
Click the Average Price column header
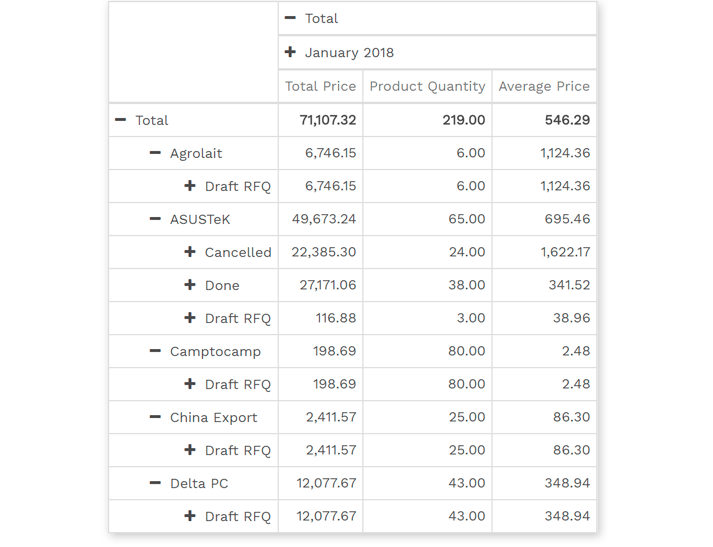544,86
